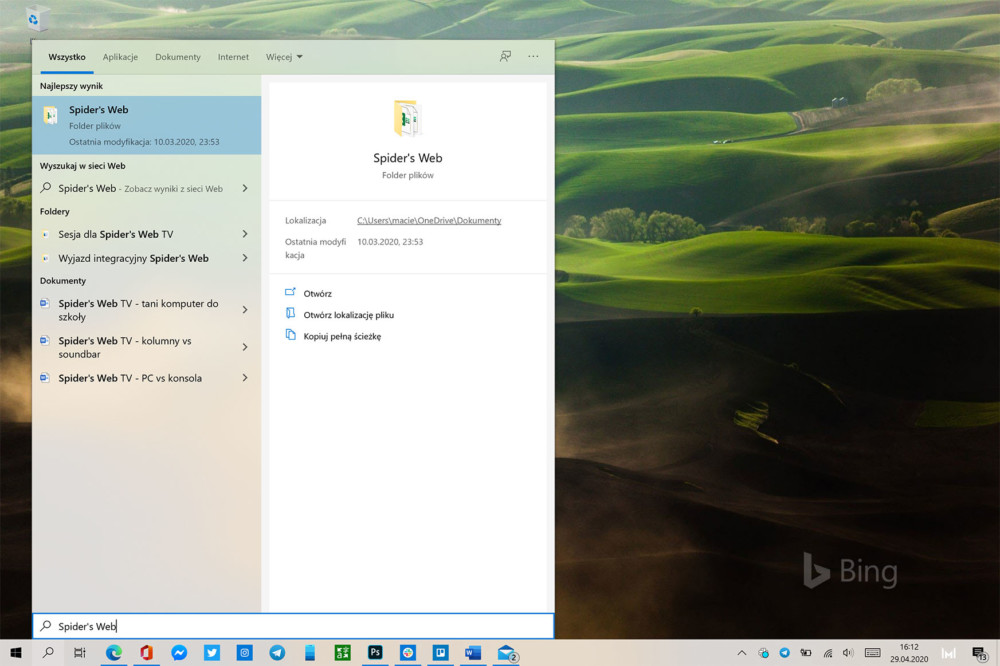
Task: Open document kolumny vs soundbar
Action: pos(125,347)
